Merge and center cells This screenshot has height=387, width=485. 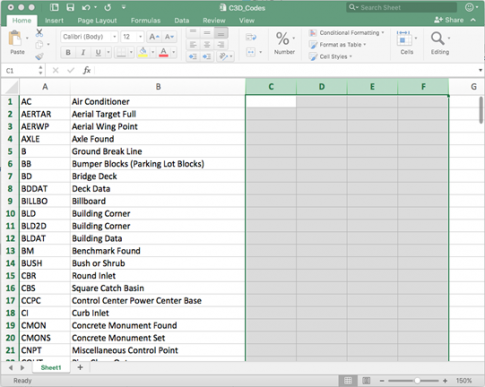[x=251, y=52]
